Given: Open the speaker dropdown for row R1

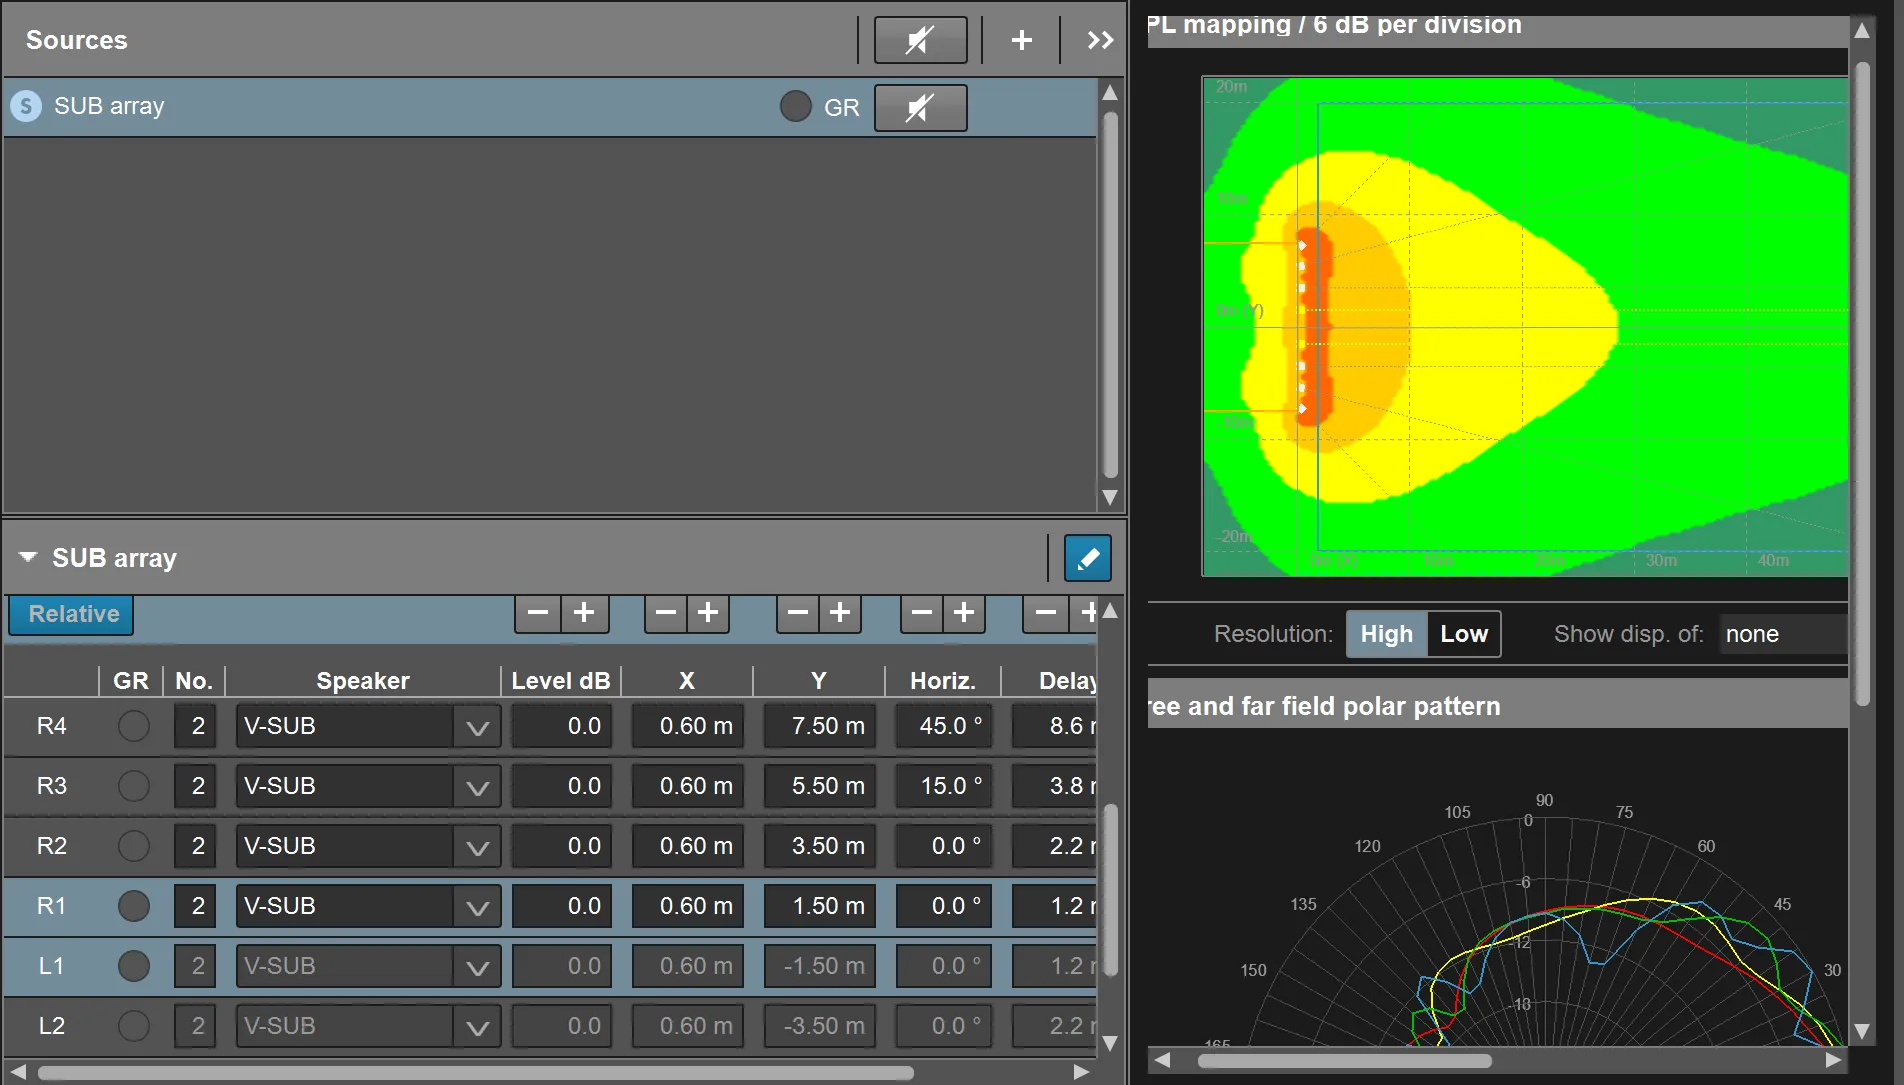Looking at the screenshot, I should [x=477, y=906].
